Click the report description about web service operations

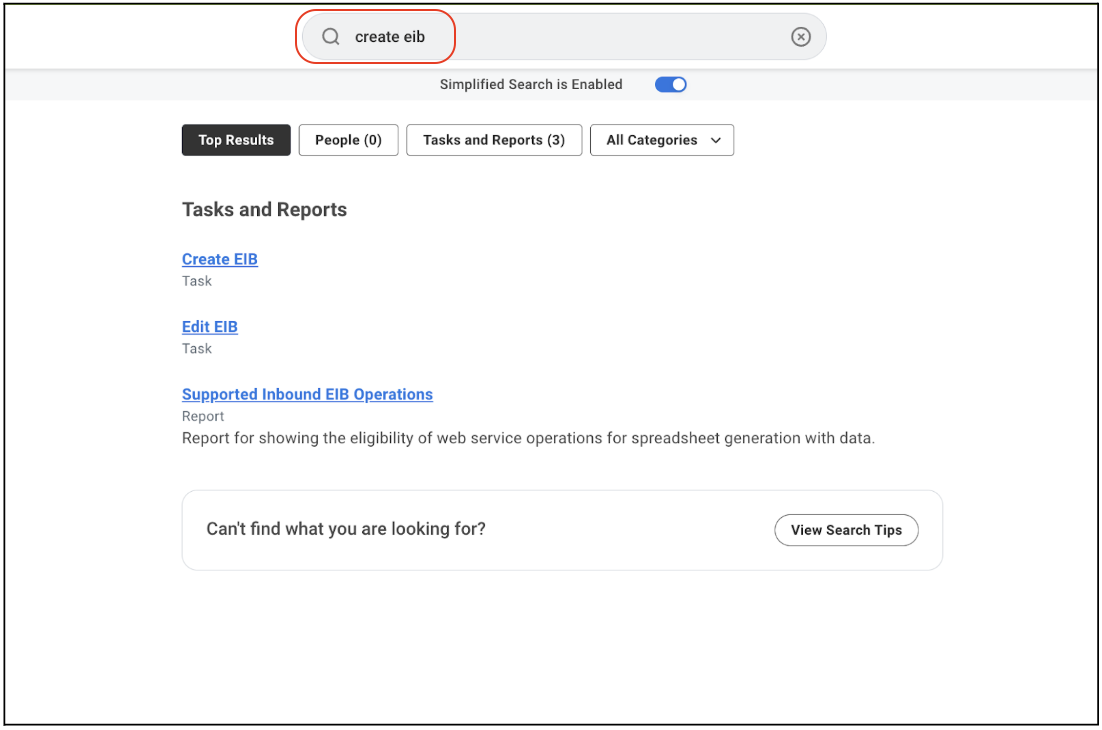(x=529, y=438)
